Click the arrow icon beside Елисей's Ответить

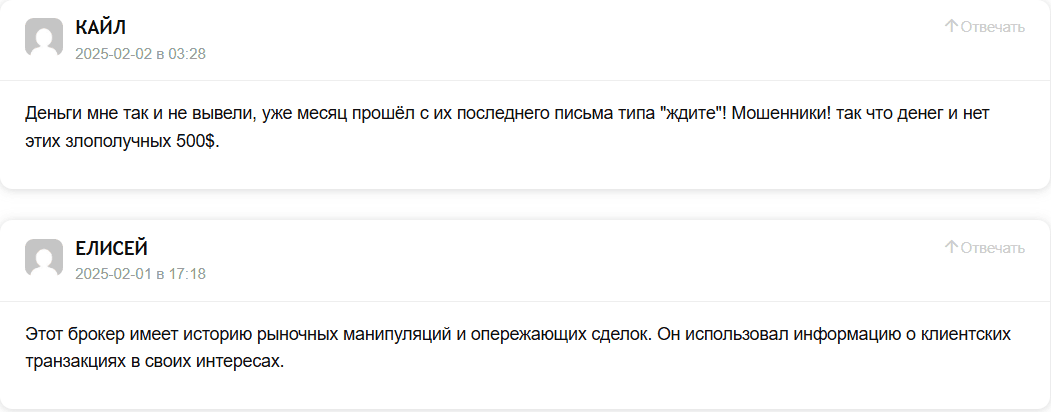951,247
